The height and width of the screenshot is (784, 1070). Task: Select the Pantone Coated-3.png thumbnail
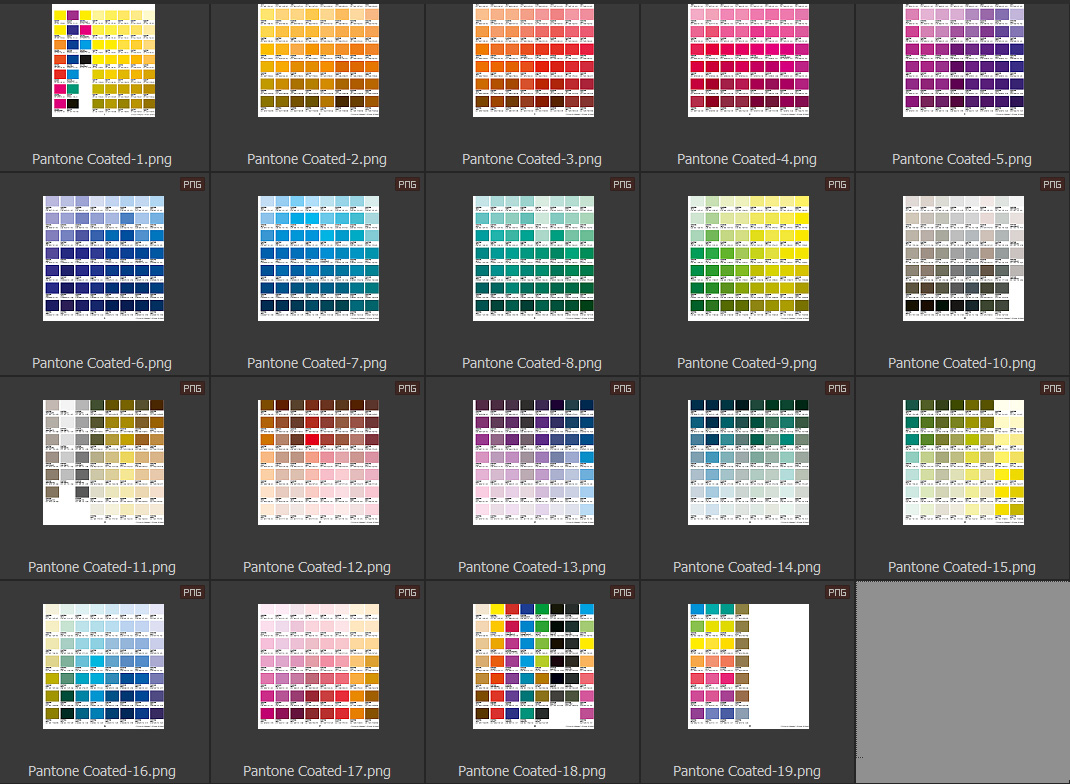(x=534, y=60)
